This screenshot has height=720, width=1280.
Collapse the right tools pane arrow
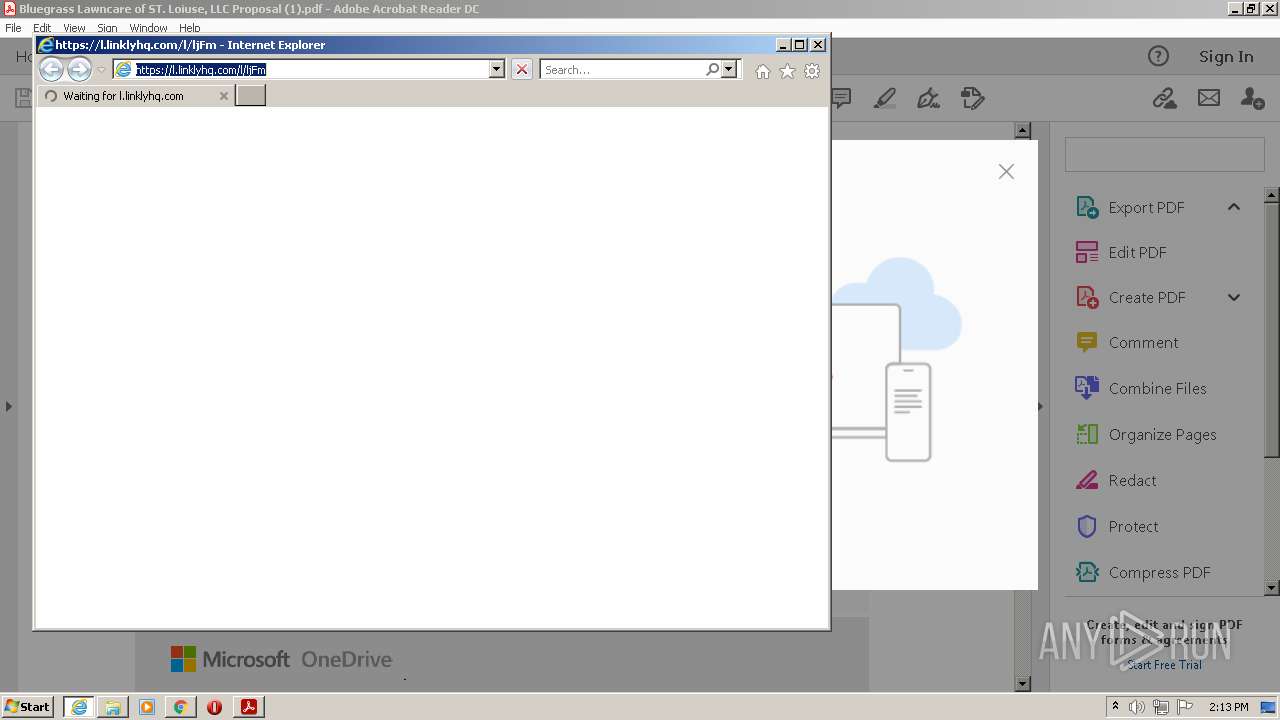[x=1040, y=406]
